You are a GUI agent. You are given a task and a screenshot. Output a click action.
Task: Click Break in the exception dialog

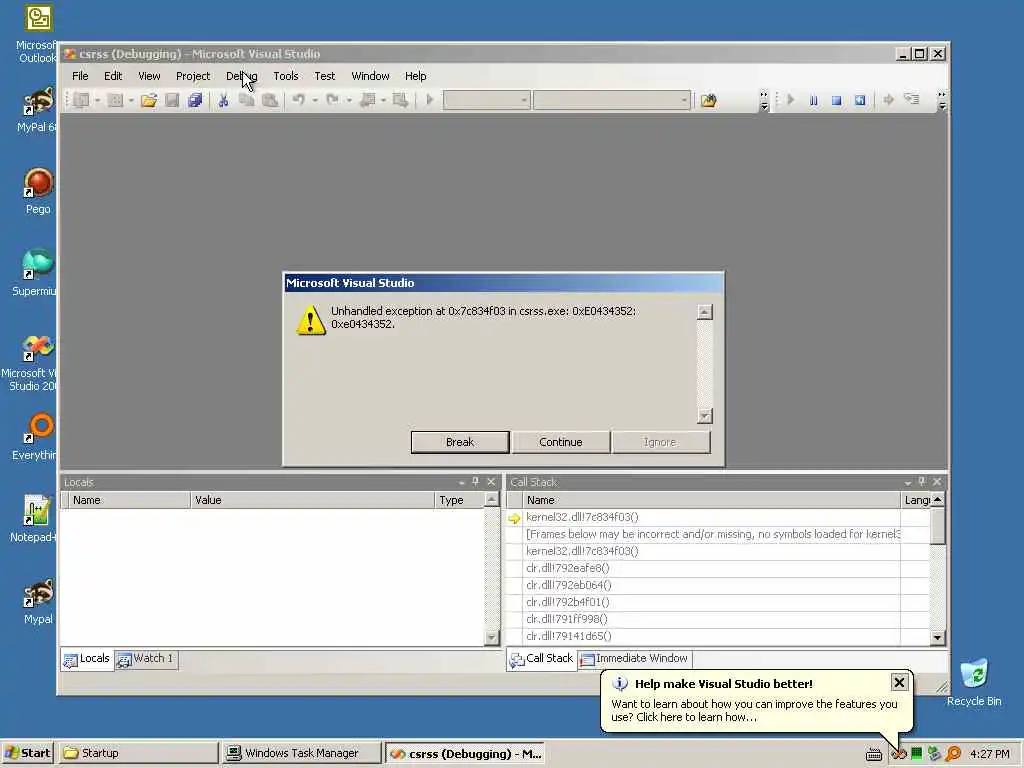pyautogui.click(x=460, y=442)
